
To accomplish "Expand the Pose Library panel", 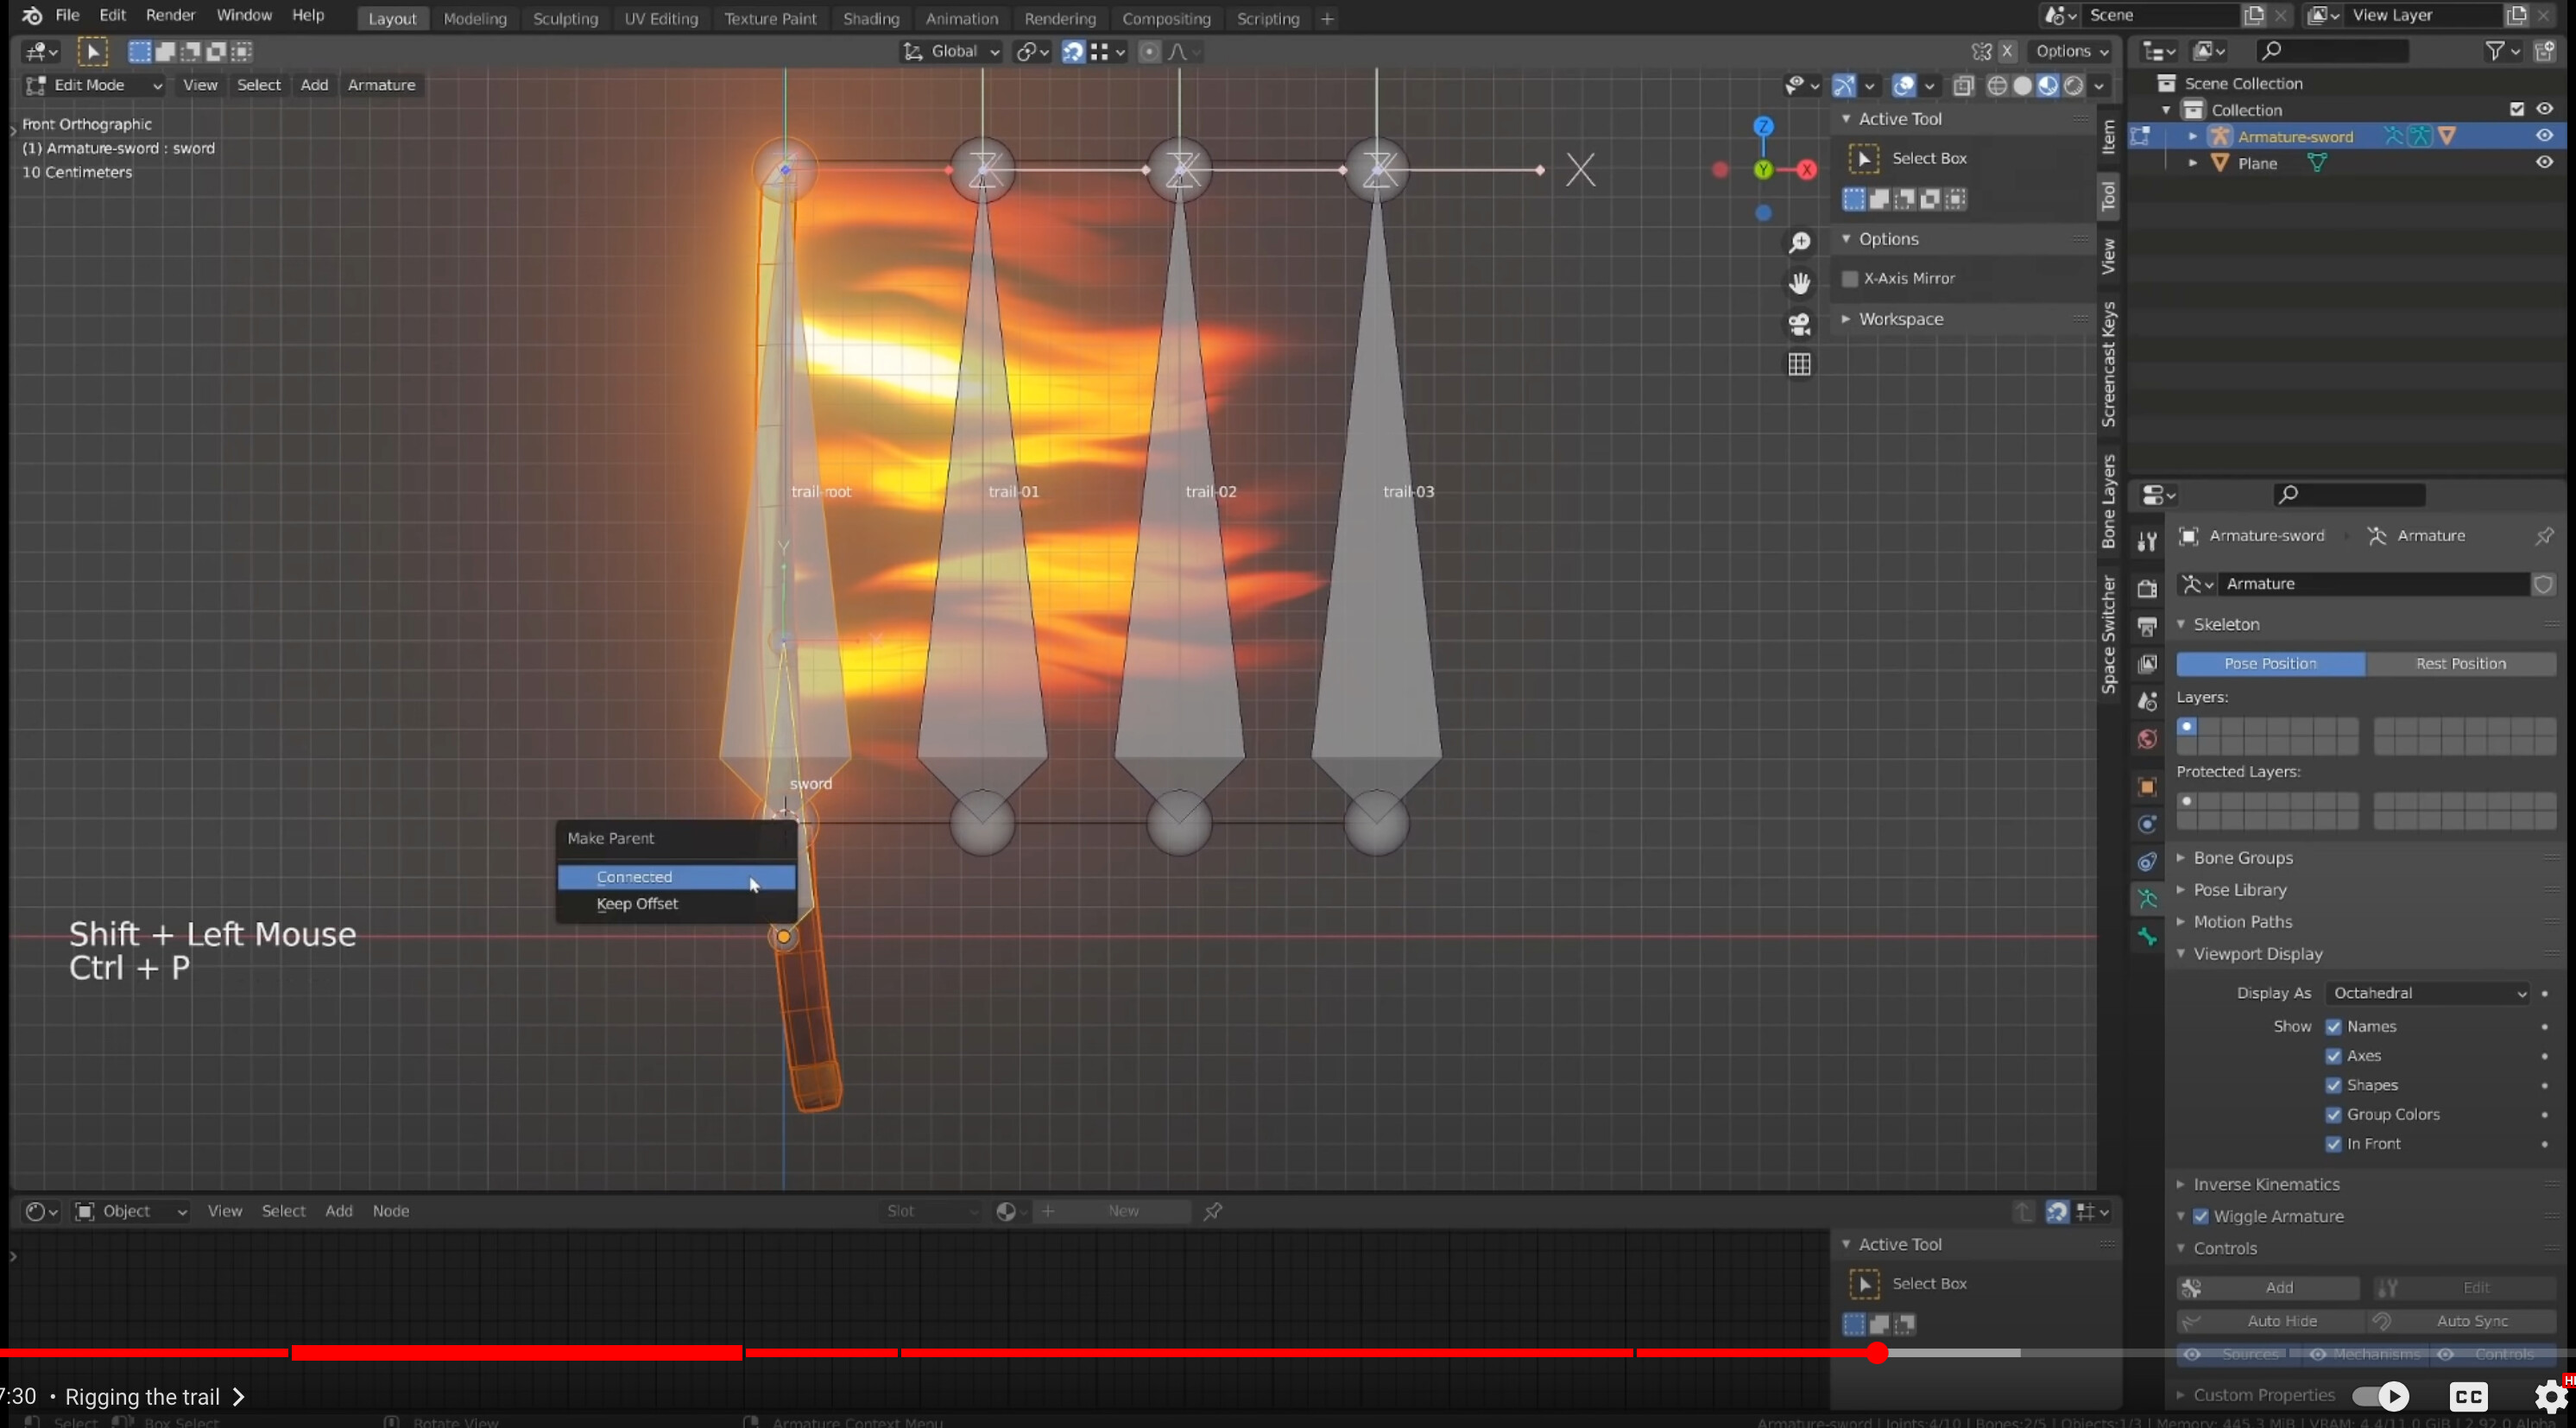I will pos(2240,890).
